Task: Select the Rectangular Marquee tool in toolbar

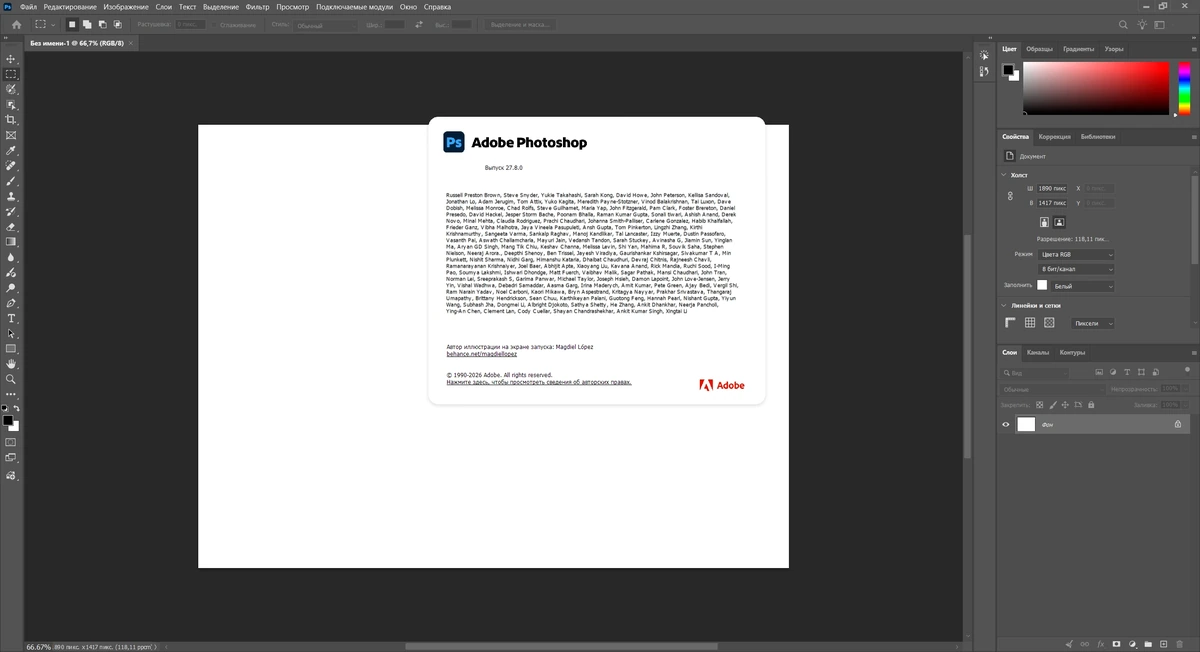Action: [x=11, y=74]
